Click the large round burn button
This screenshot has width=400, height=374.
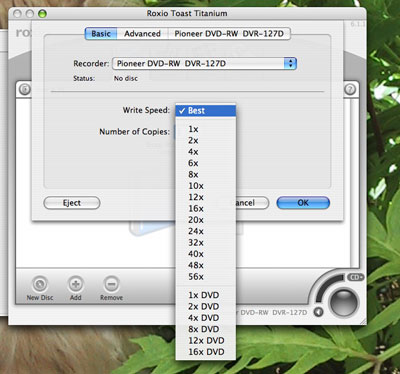(x=343, y=303)
